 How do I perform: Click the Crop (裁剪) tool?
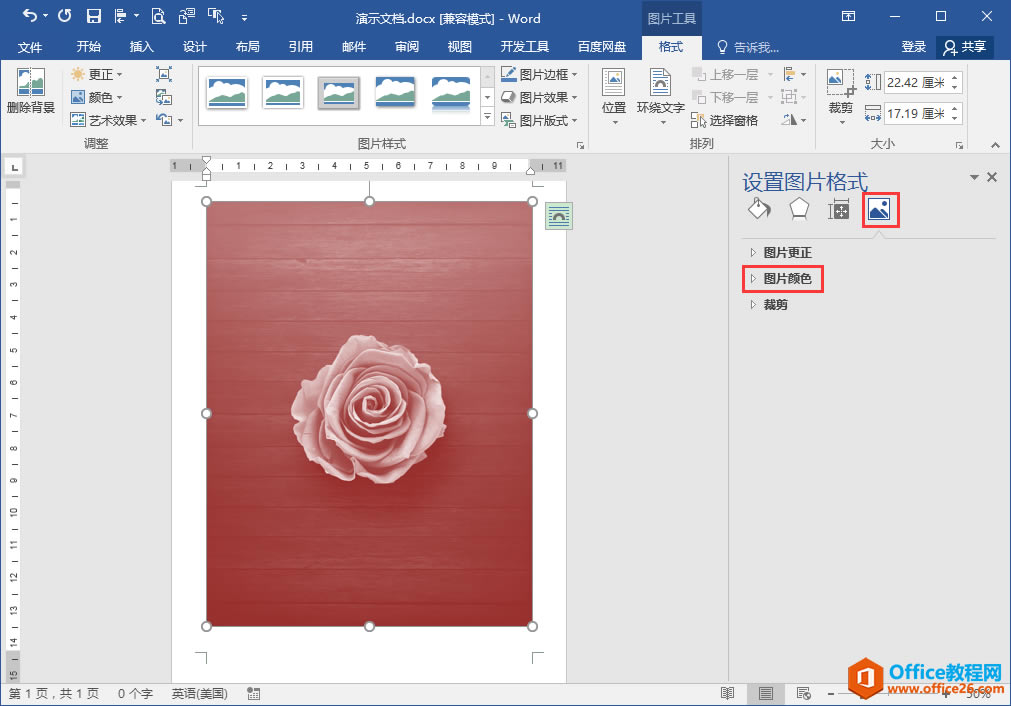[x=841, y=96]
